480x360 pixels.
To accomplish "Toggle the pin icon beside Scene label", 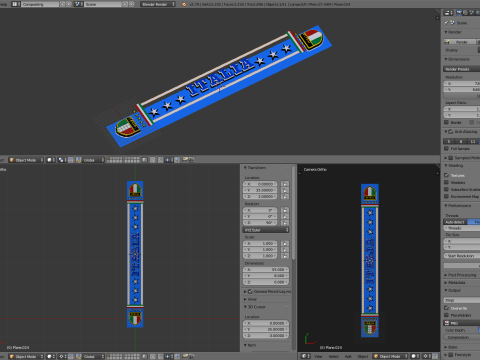I will click(446, 22).
